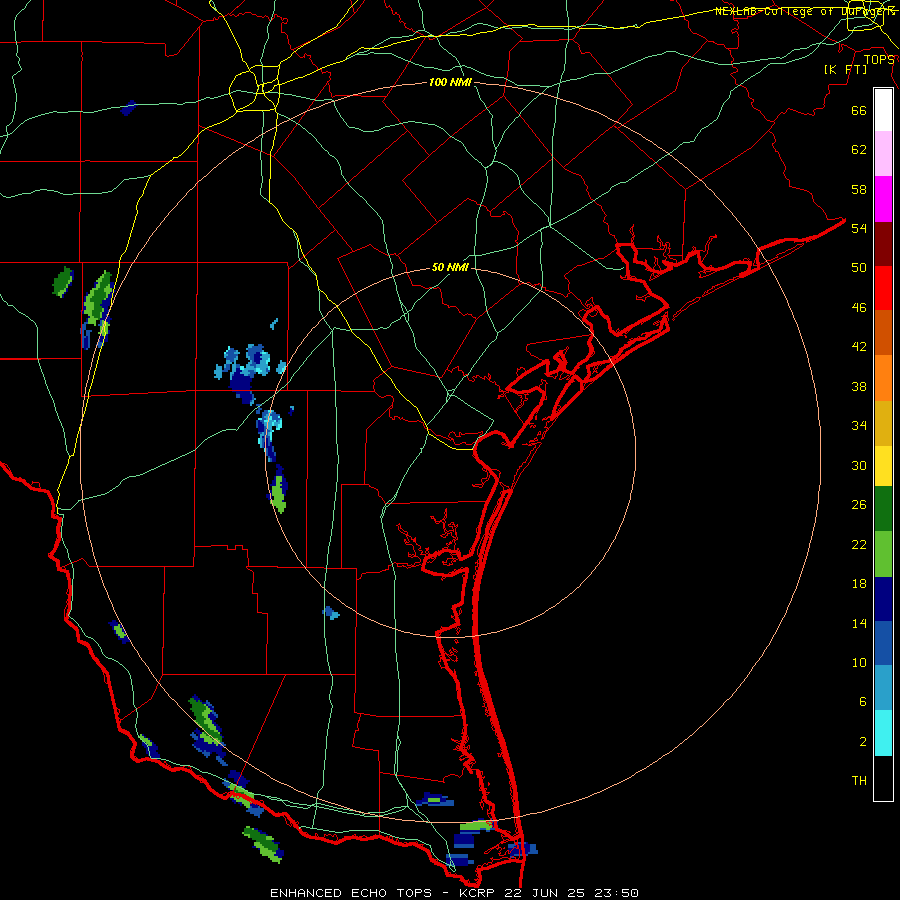
Task: Click the 50 value on the scale
Action: [x=859, y=267]
